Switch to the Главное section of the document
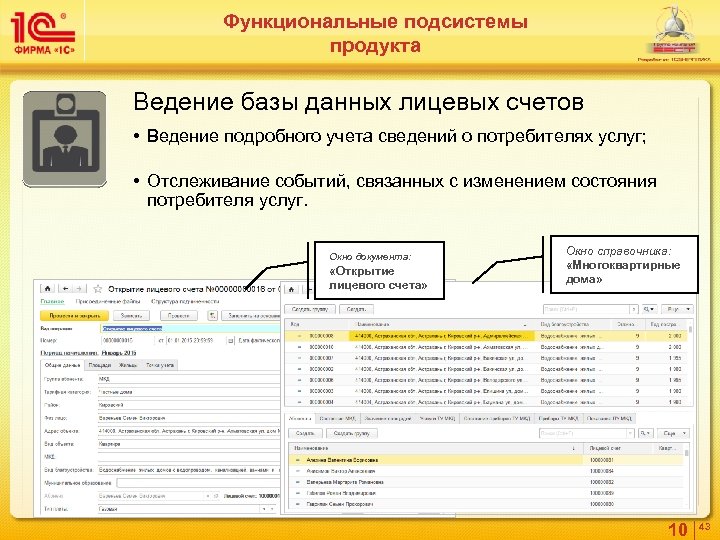 click(x=52, y=302)
